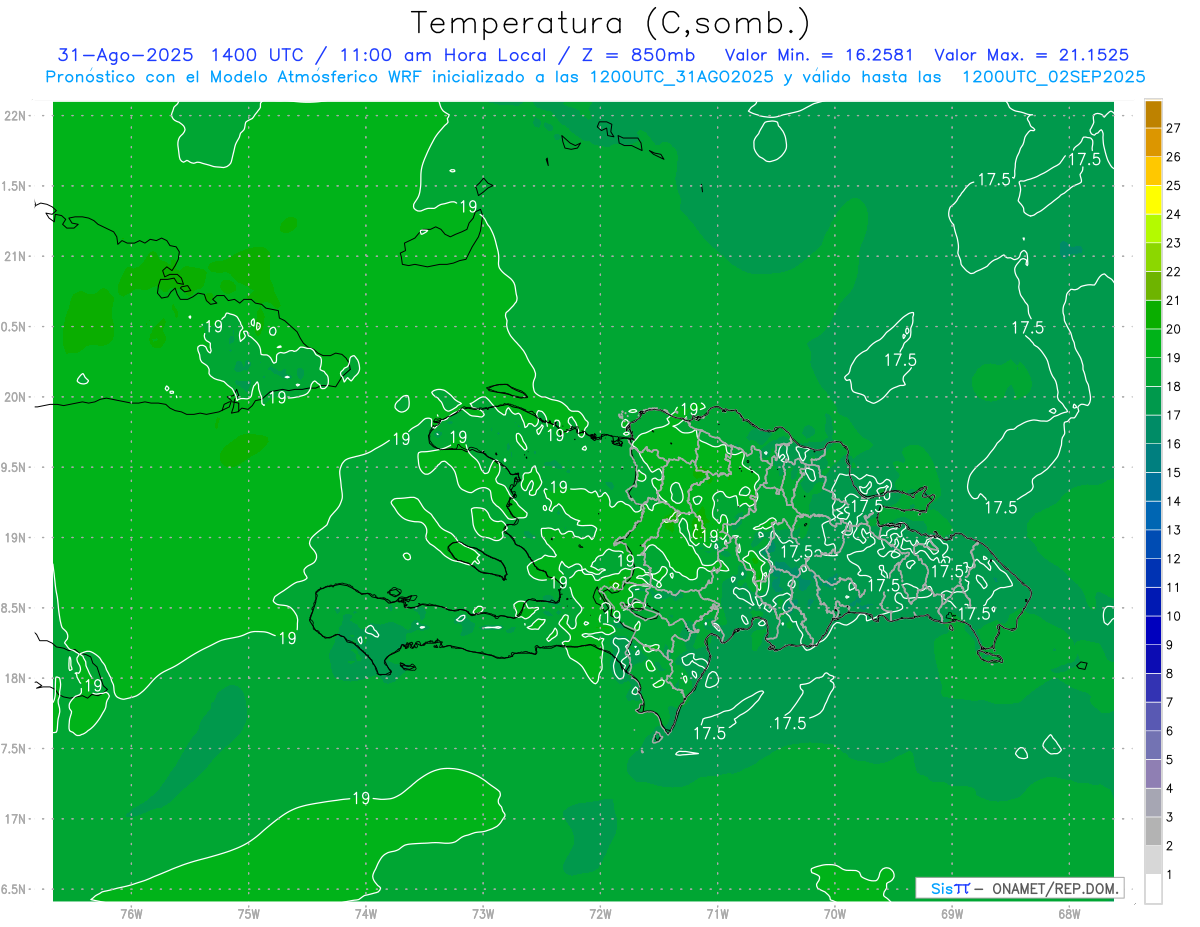1200x927 pixels.
Task: Click 'Valor Max. = 21.1525' value
Action: (1032, 55)
